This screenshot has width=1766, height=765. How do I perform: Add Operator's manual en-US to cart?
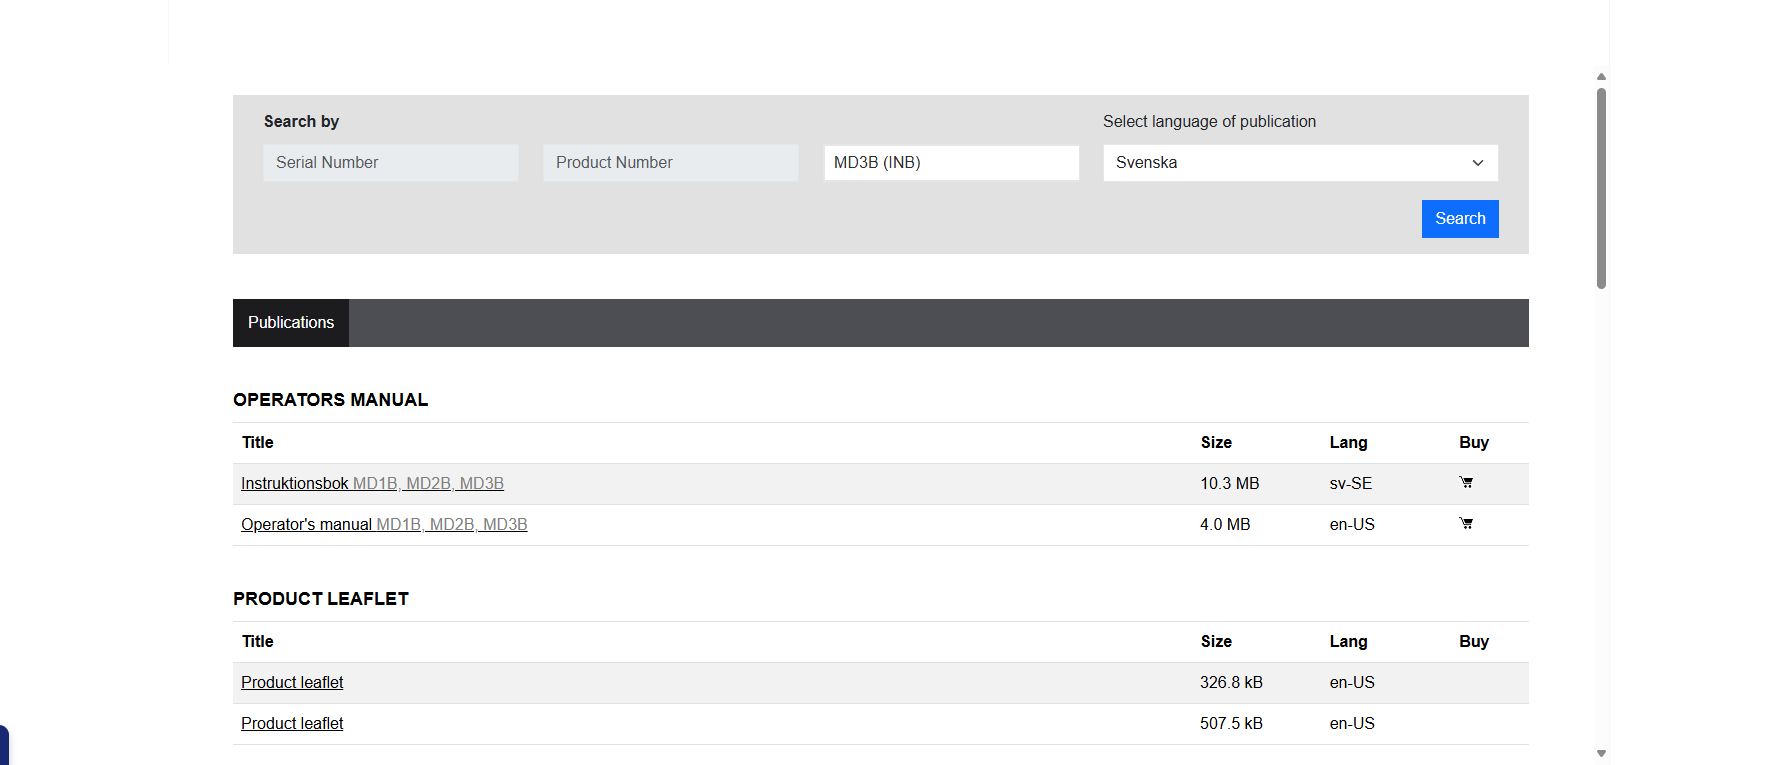click(x=1466, y=524)
